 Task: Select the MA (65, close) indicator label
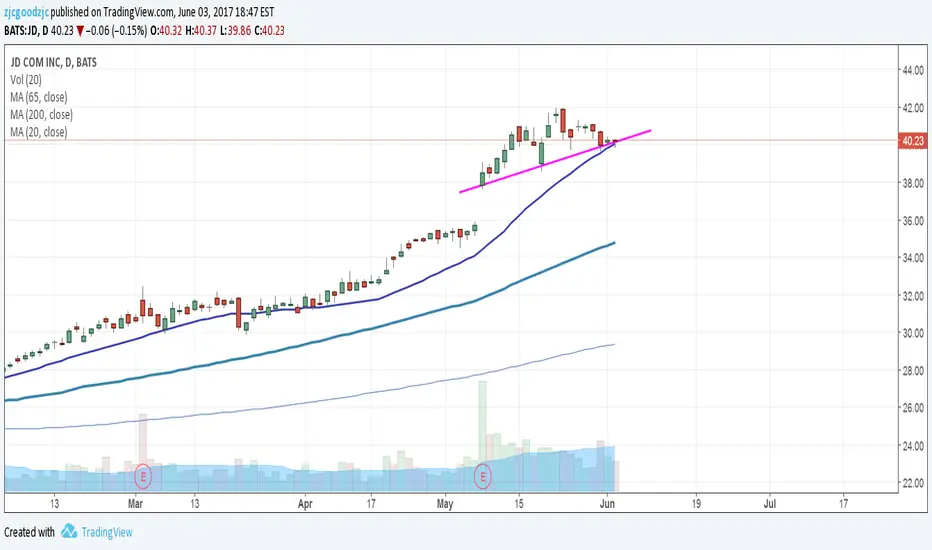[x=39, y=97]
